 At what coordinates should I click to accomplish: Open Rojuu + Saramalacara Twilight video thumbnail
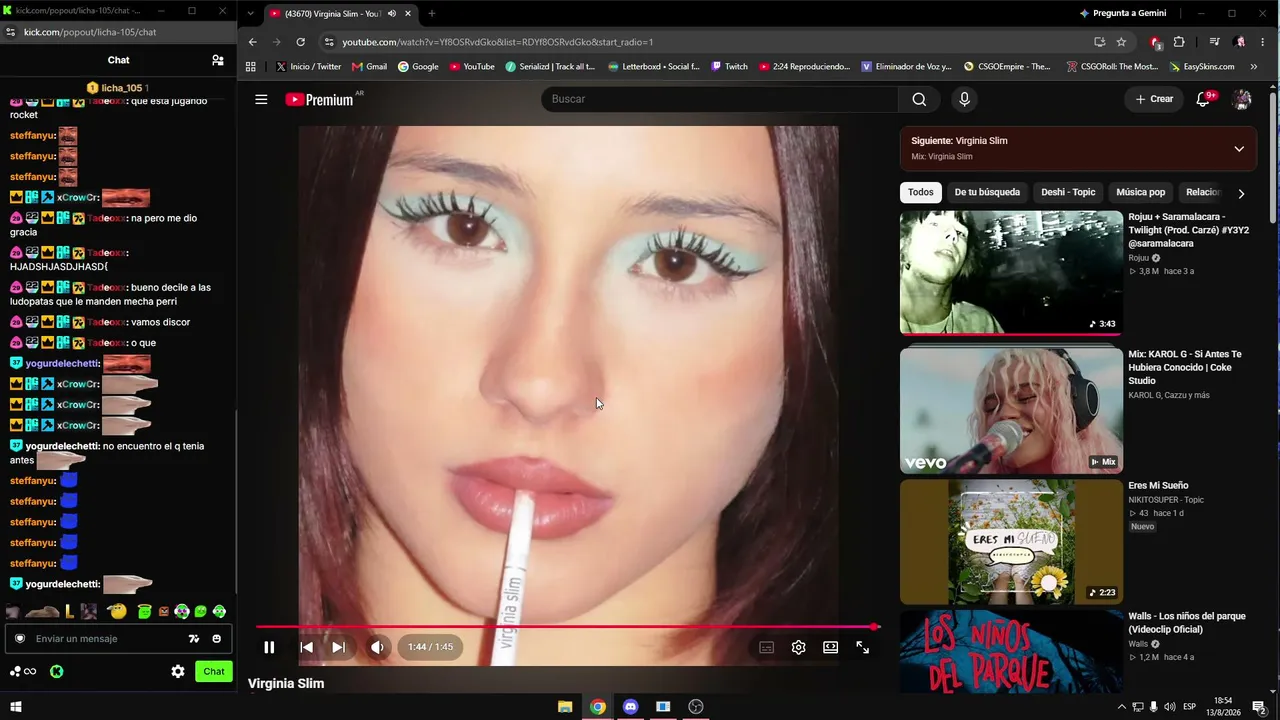1011,272
